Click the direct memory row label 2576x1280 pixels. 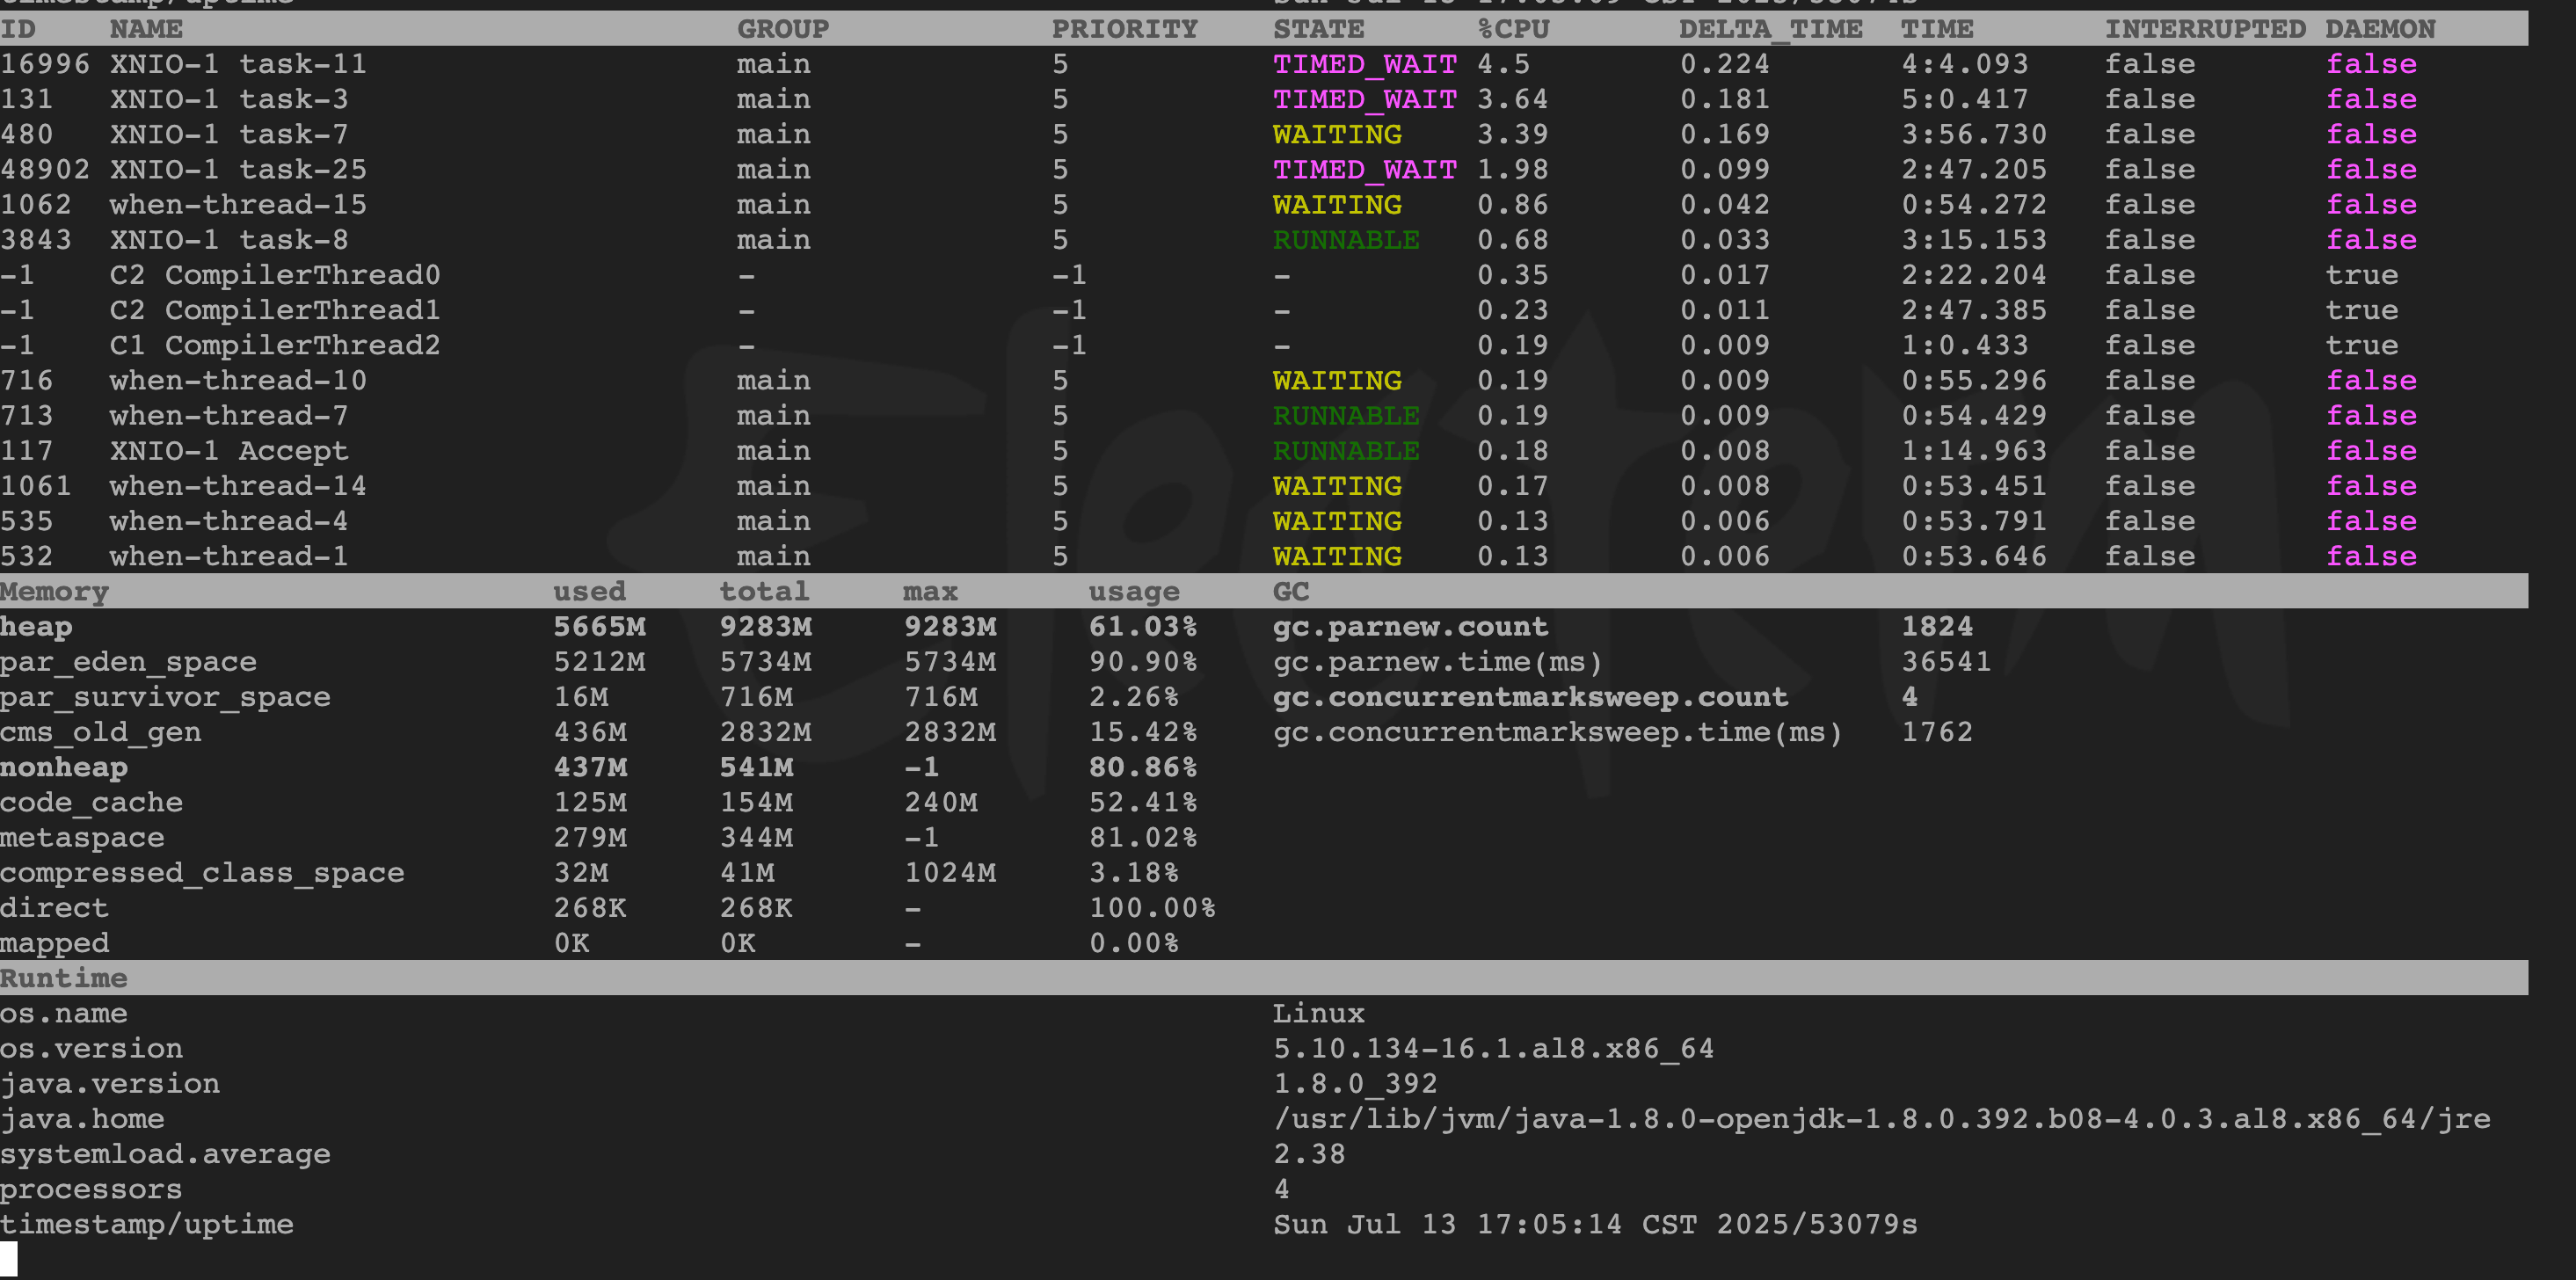(54, 908)
